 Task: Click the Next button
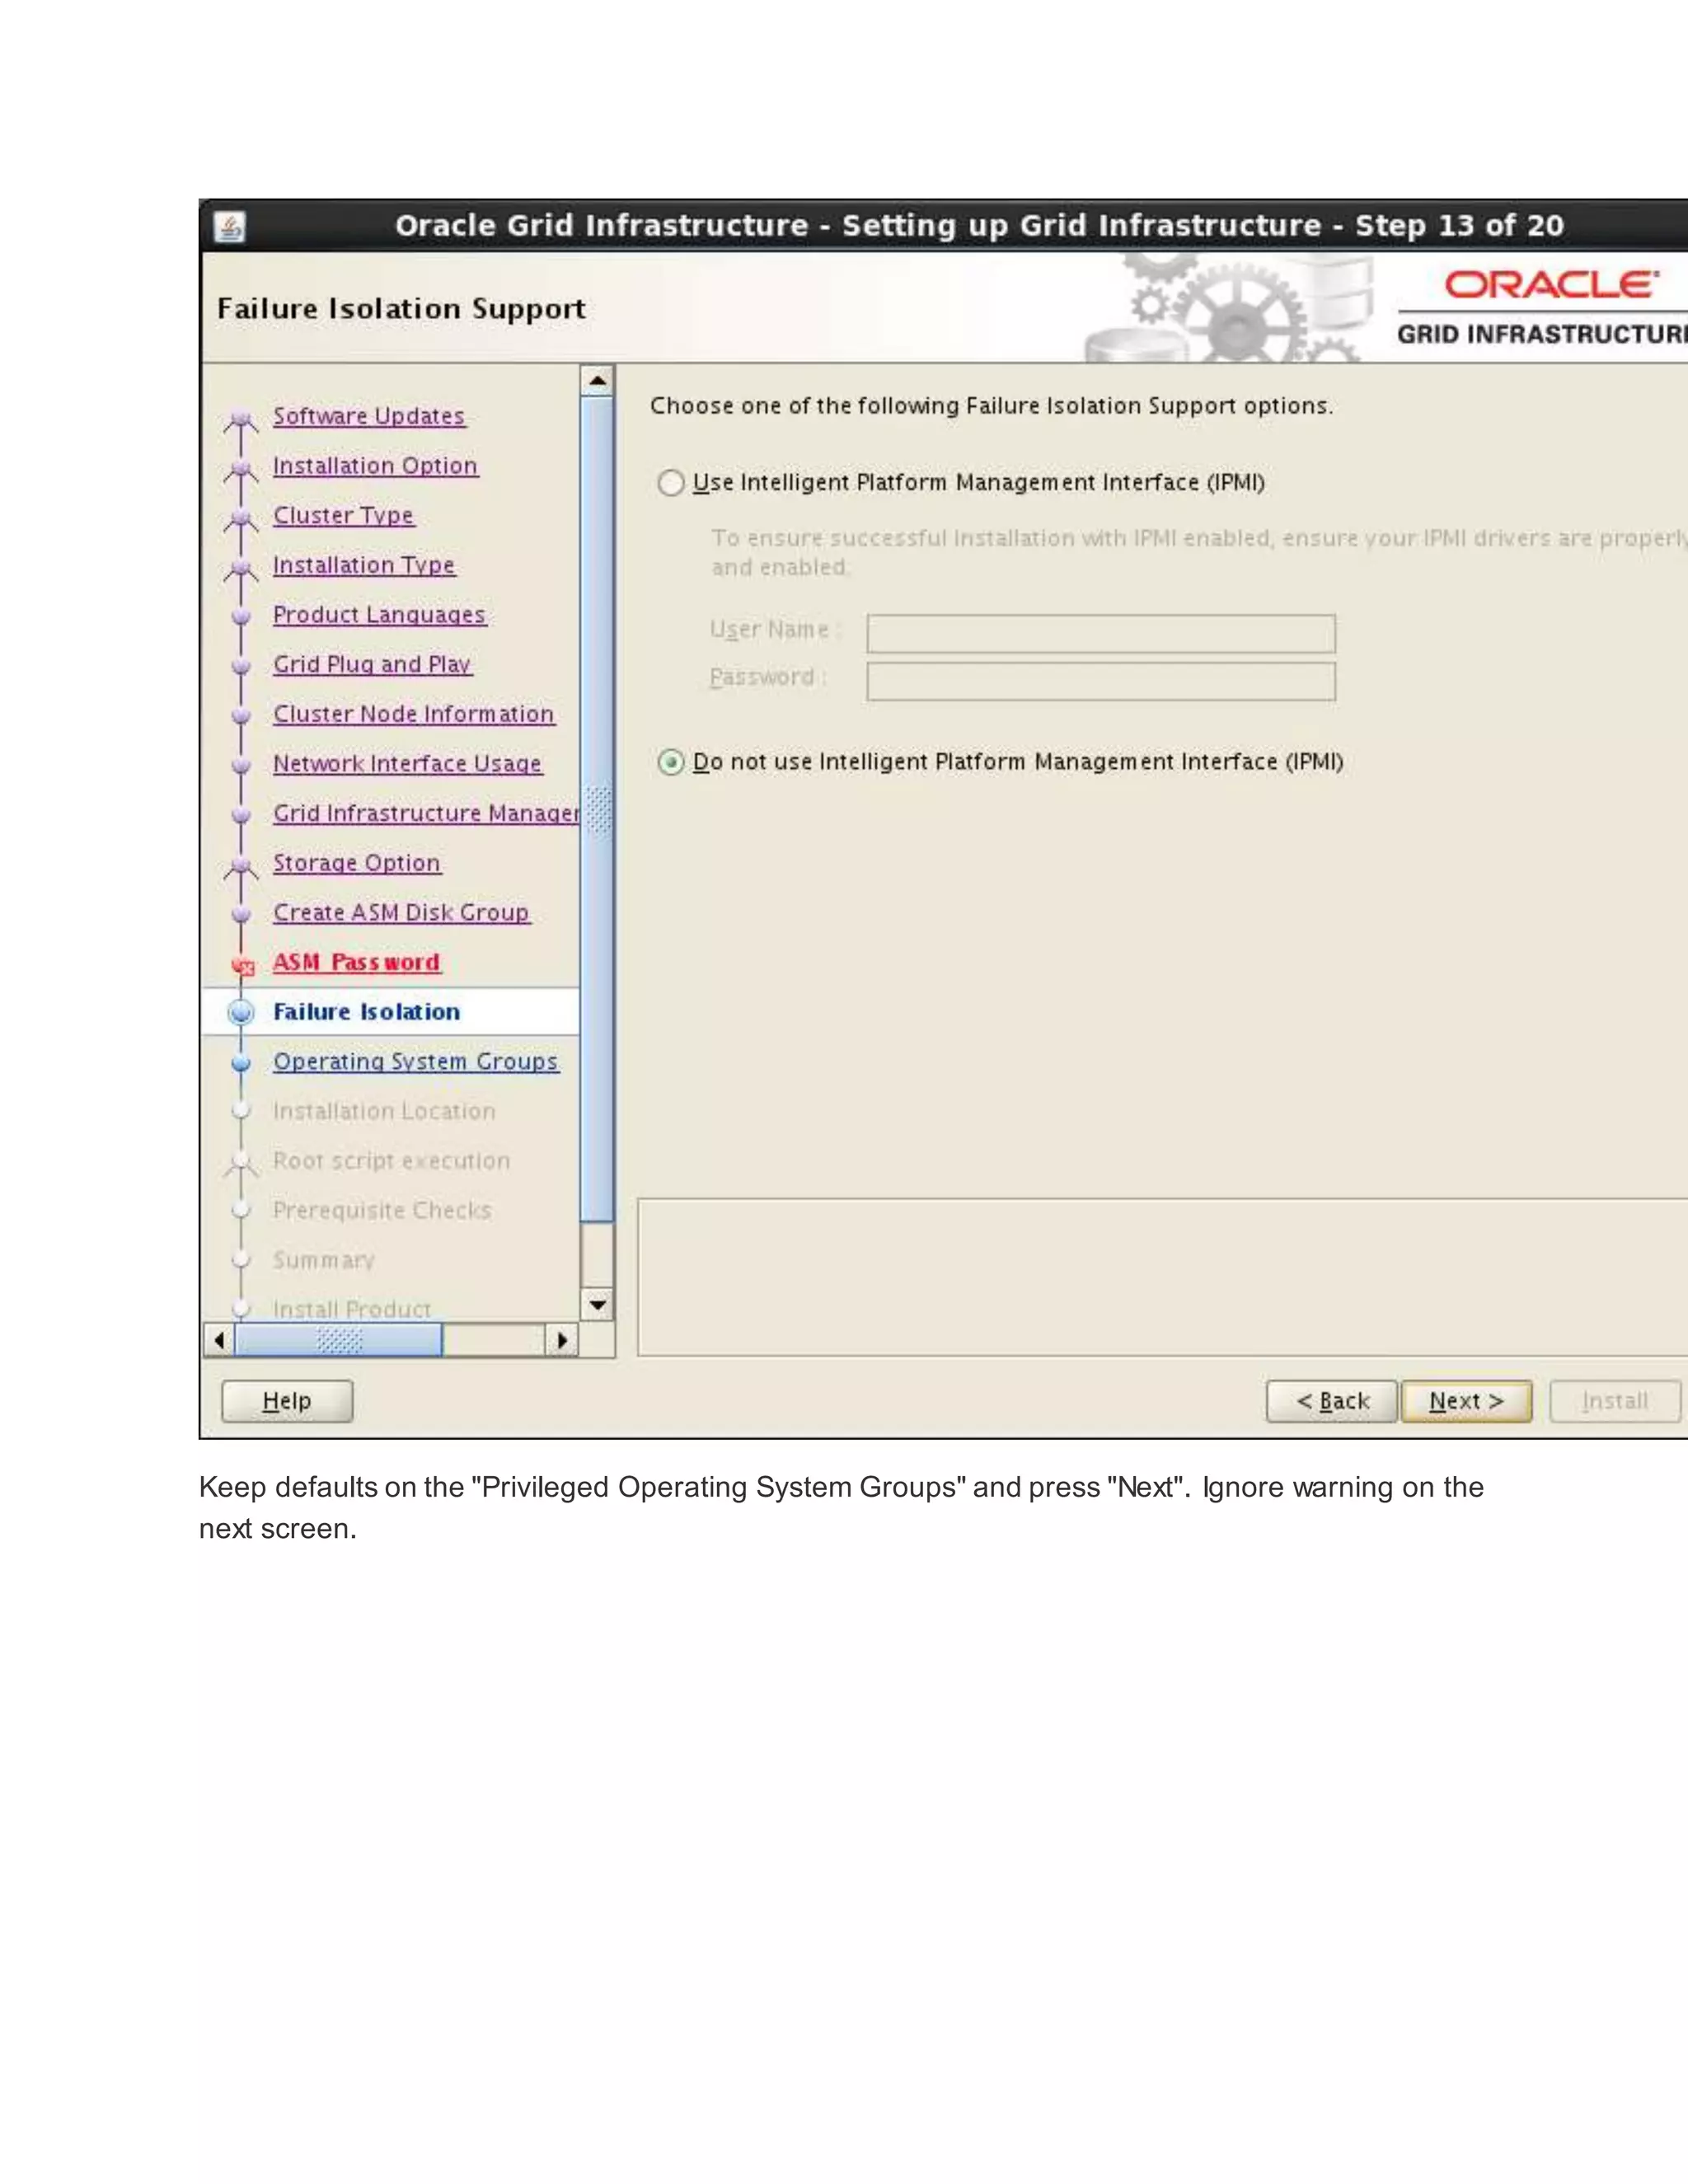pyautogui.click(x=1466, y=1401)
